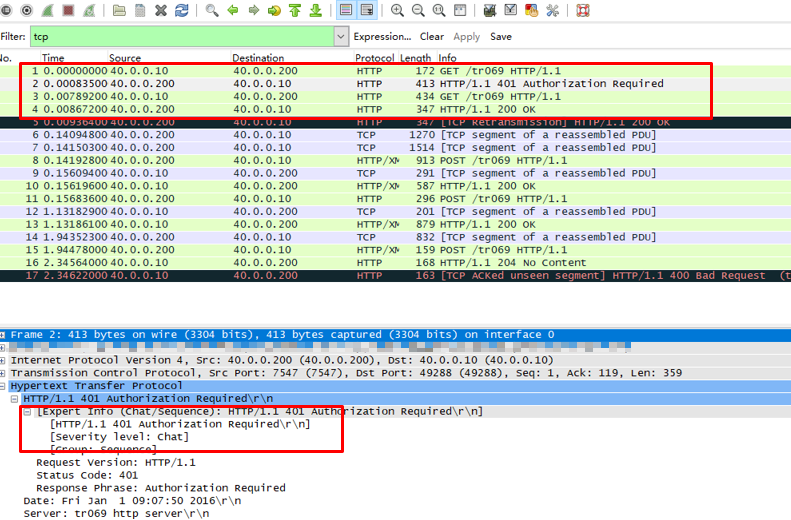Zoom in on packet text

pyautogui.click(x=397, y=10)
